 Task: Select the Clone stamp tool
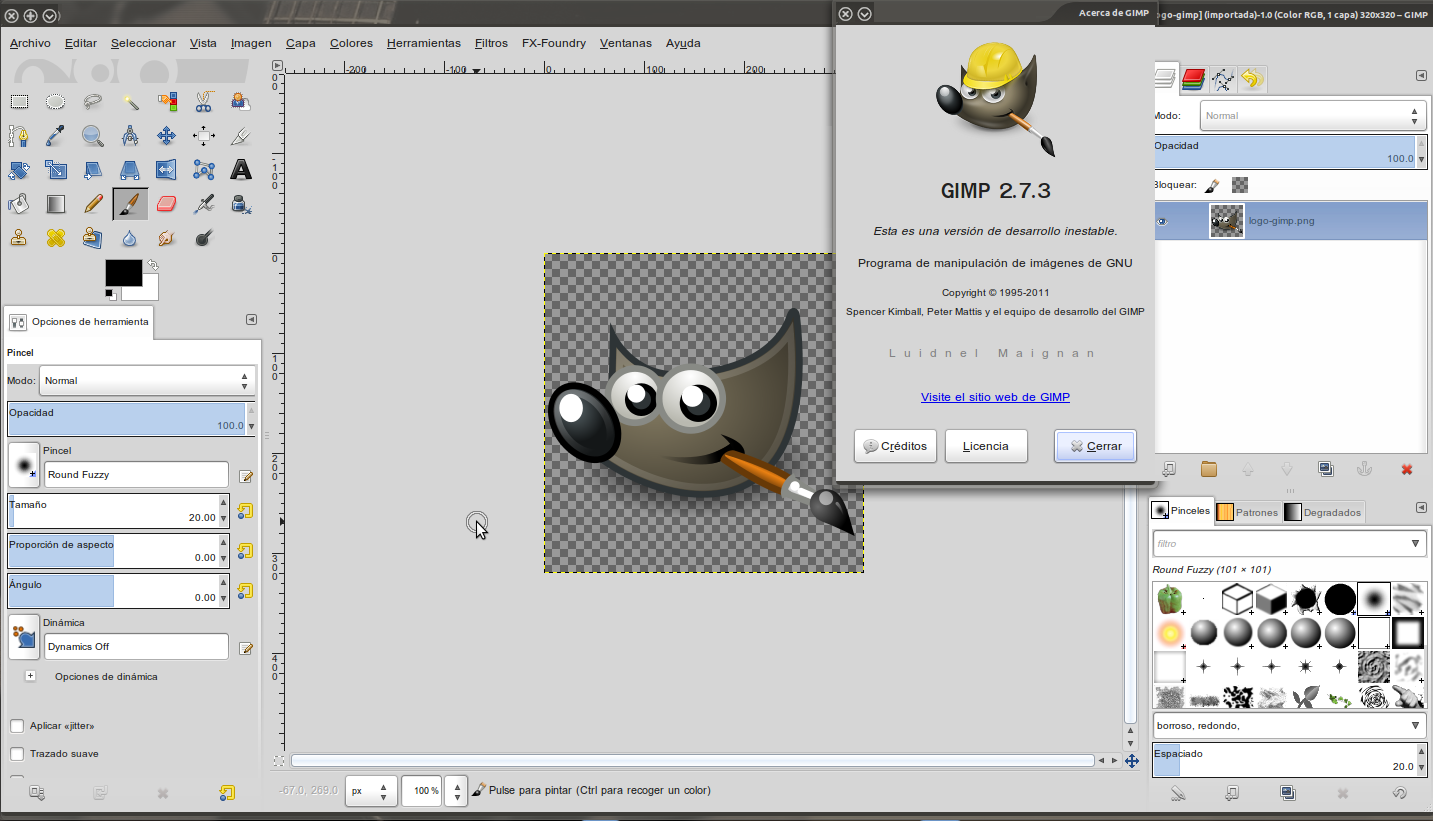[18, 237]
